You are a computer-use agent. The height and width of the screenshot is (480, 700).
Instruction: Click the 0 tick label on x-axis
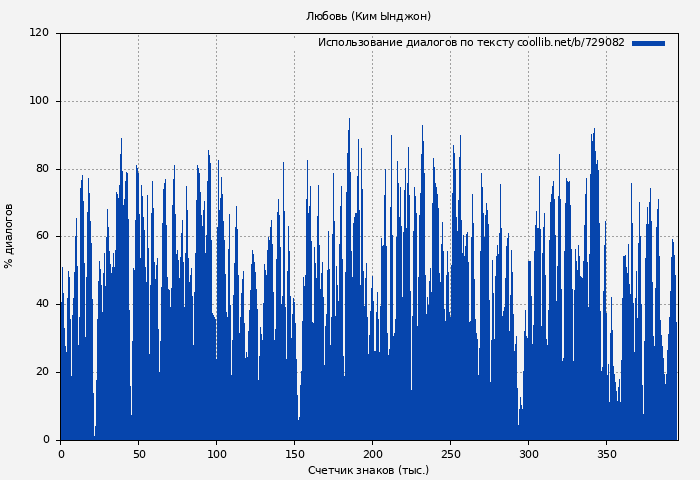coord(61,454)
